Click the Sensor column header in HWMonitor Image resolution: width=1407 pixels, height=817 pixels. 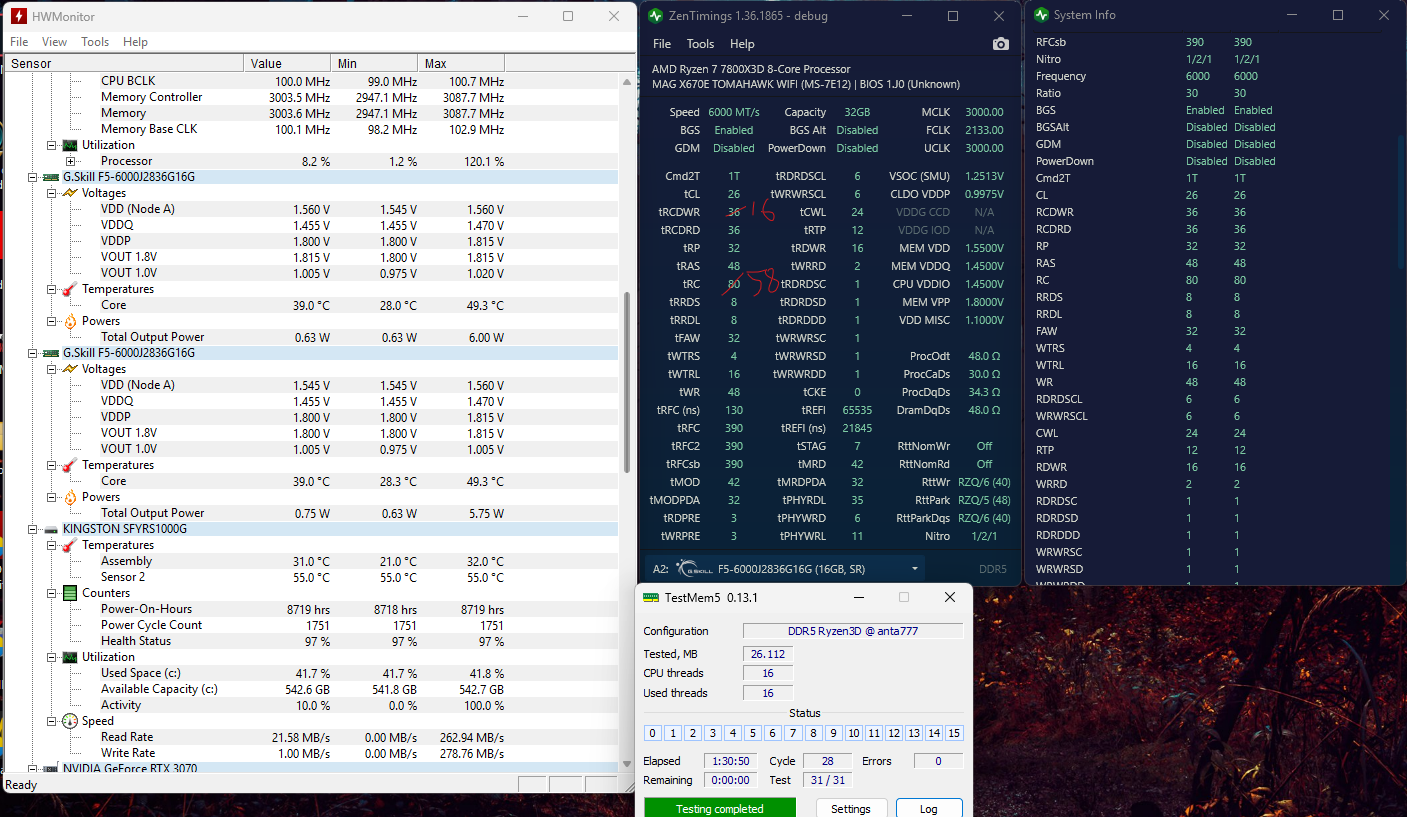click(x=124, y=63)
